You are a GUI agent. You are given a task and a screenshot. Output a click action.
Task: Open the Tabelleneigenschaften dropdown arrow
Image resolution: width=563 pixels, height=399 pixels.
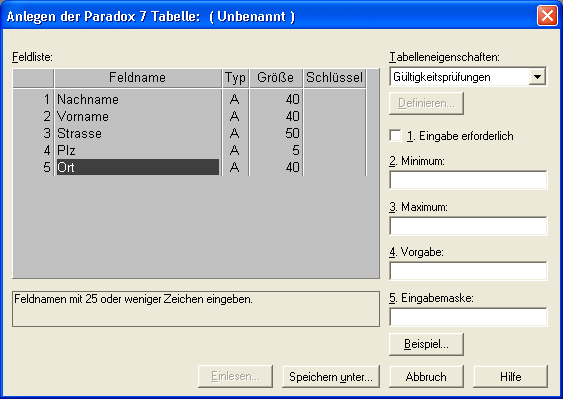[537, 77]
